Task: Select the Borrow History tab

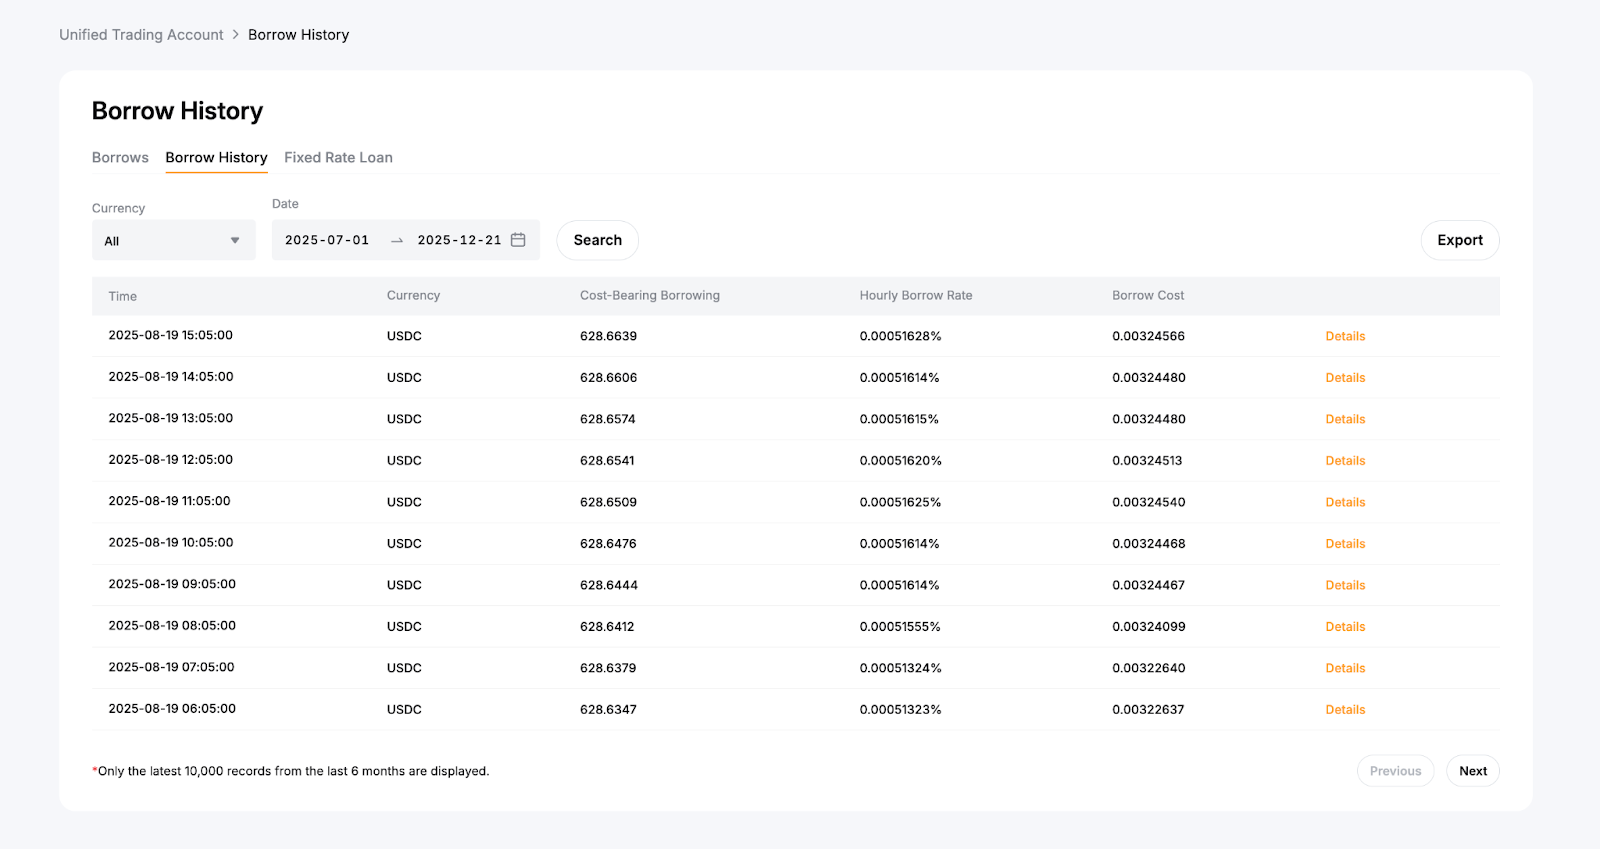Action: point(216,158)
